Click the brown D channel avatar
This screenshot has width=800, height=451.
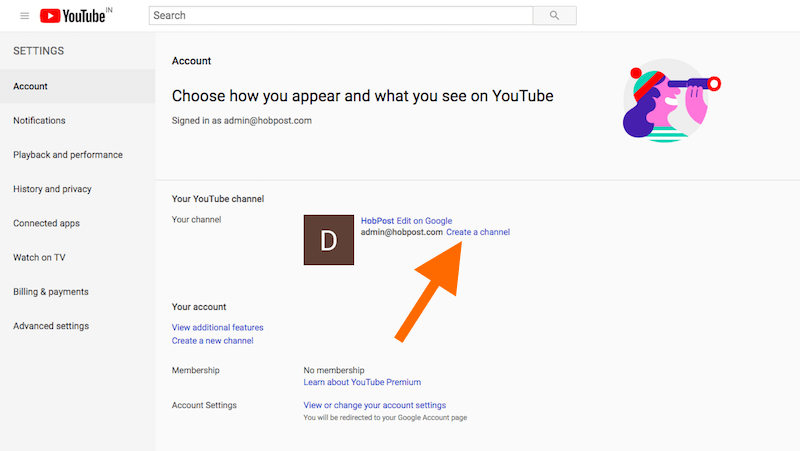[329, 240]
